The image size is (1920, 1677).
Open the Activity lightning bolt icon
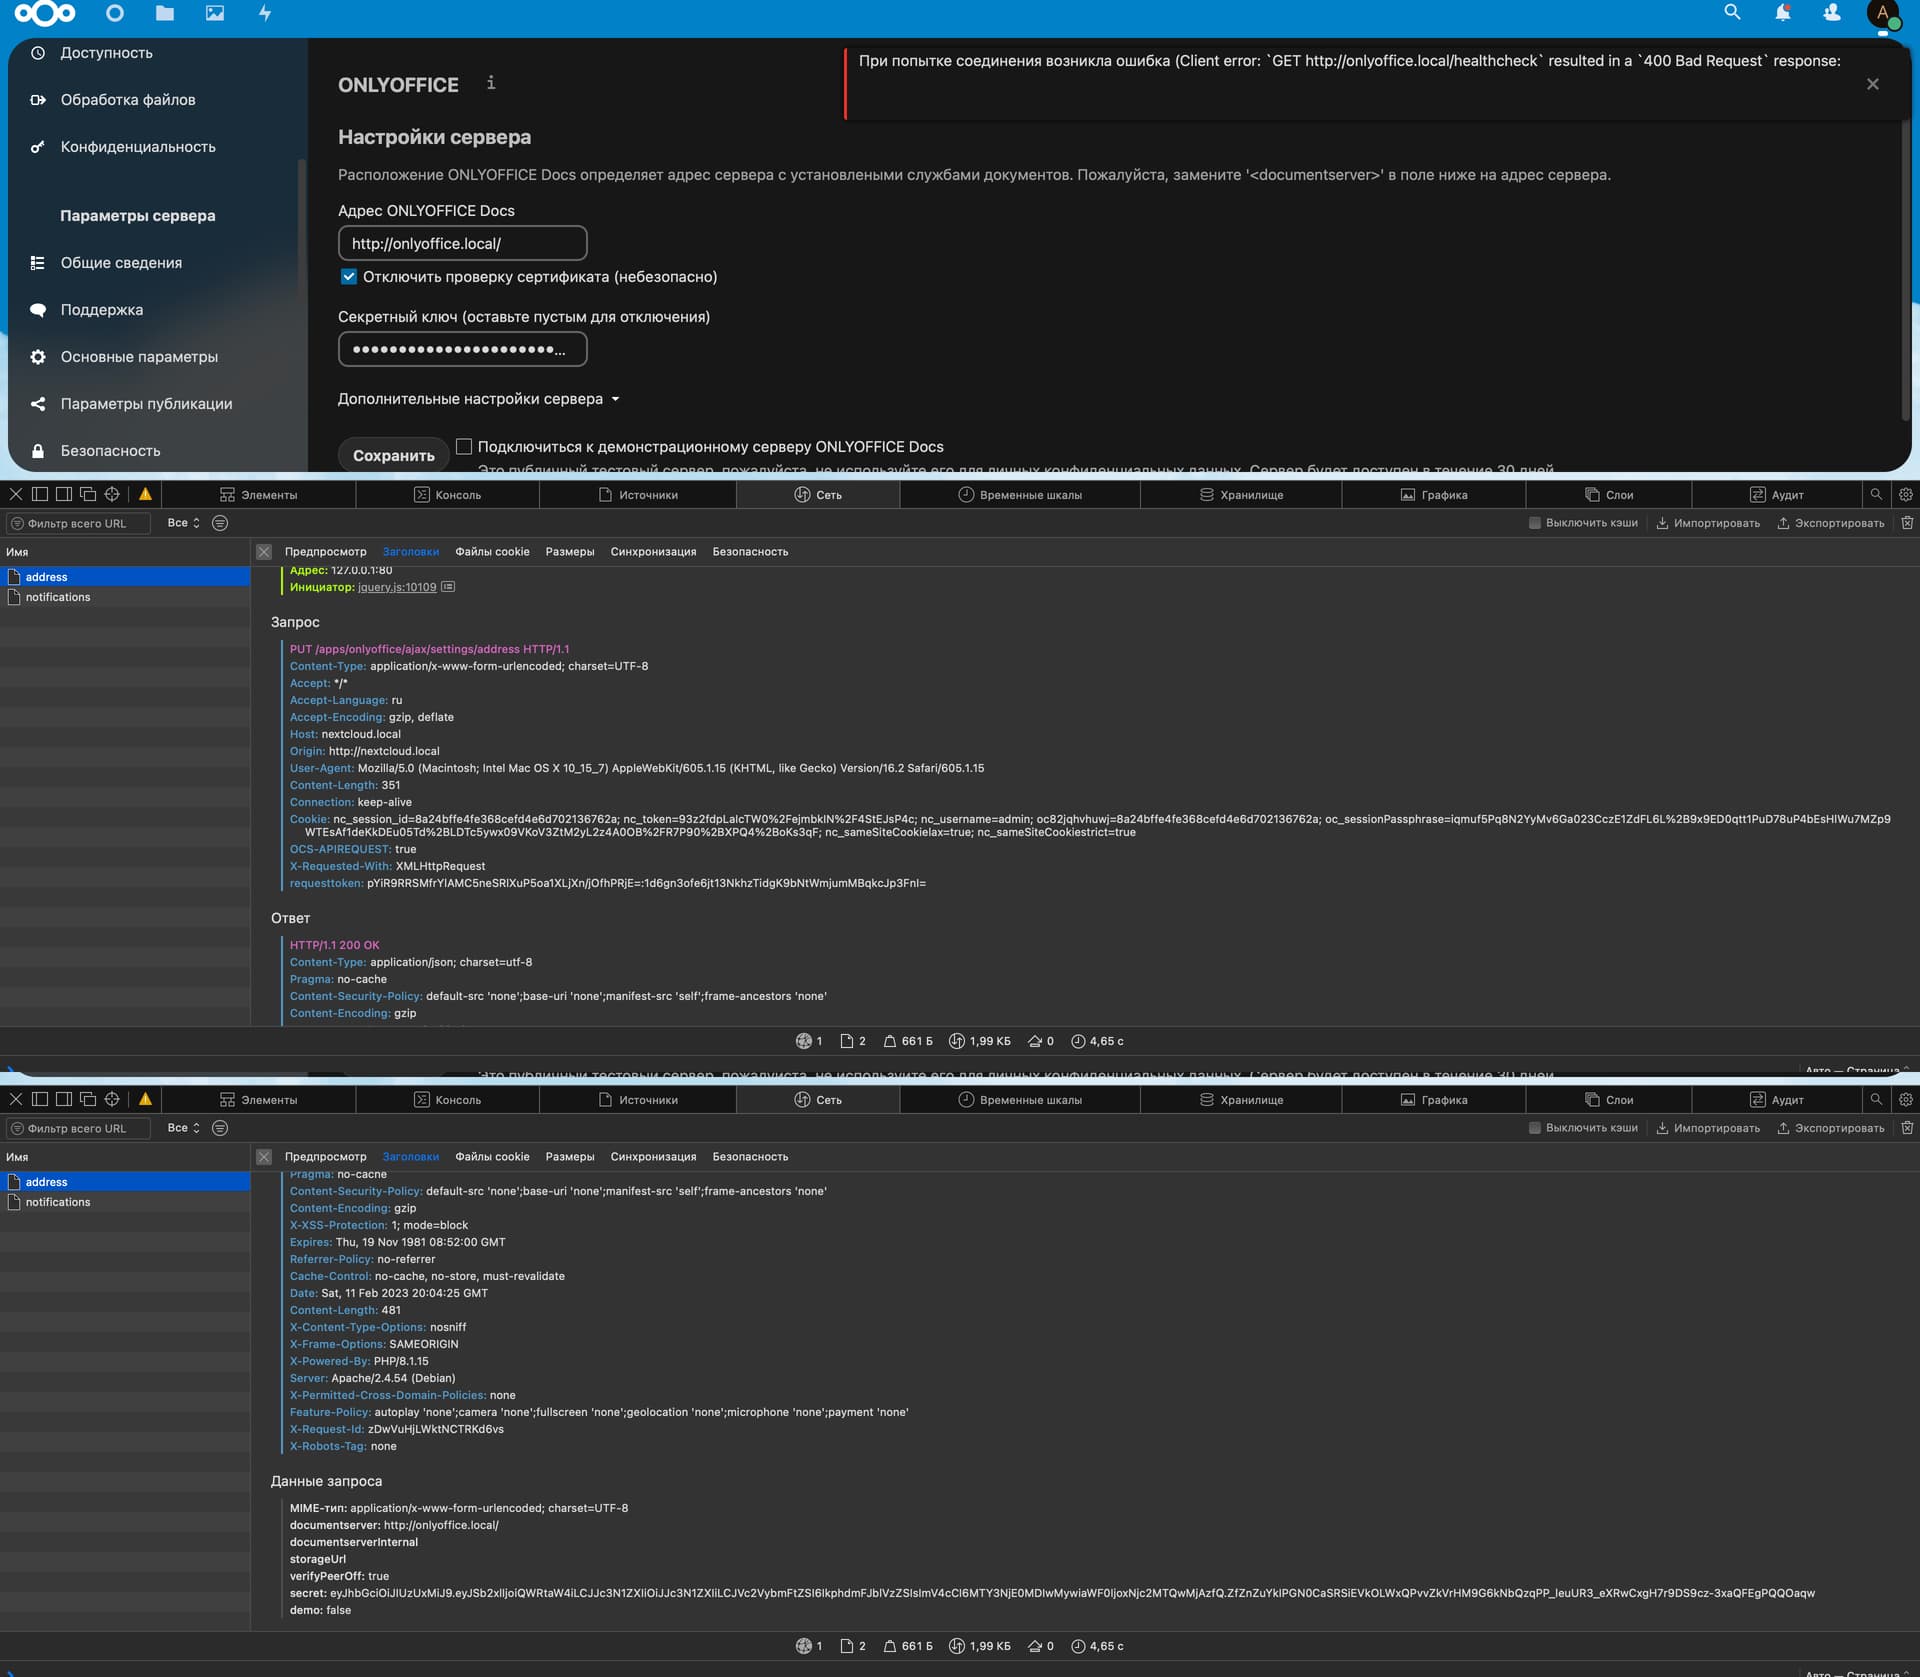tap(265, 13)
